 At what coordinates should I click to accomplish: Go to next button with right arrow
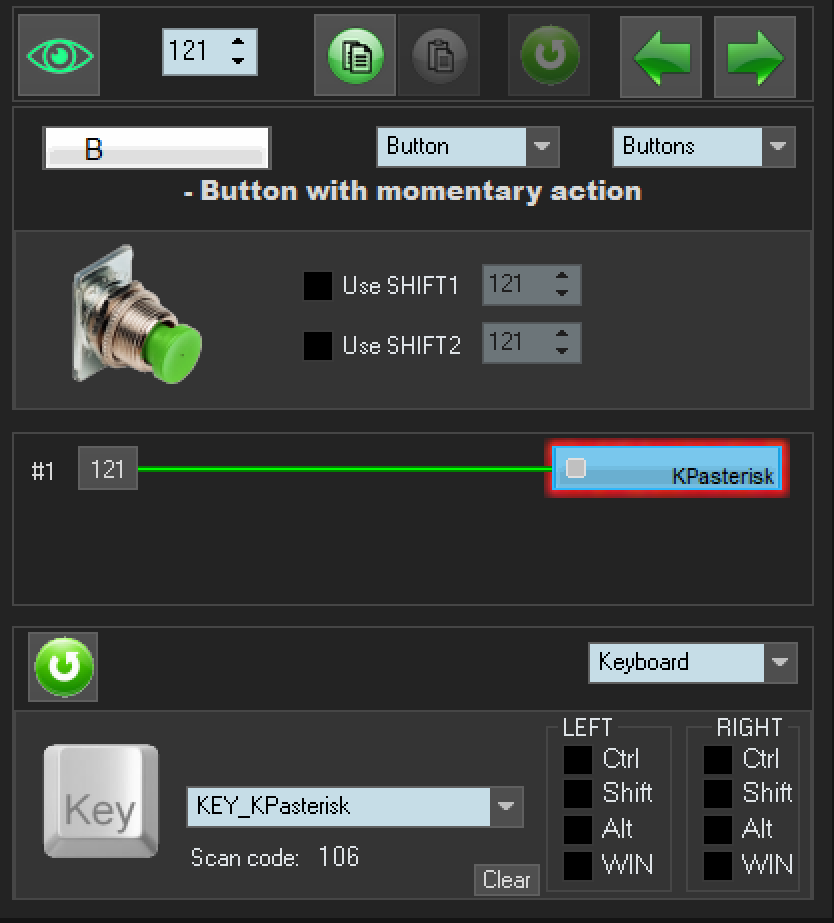tap(755, 57)
